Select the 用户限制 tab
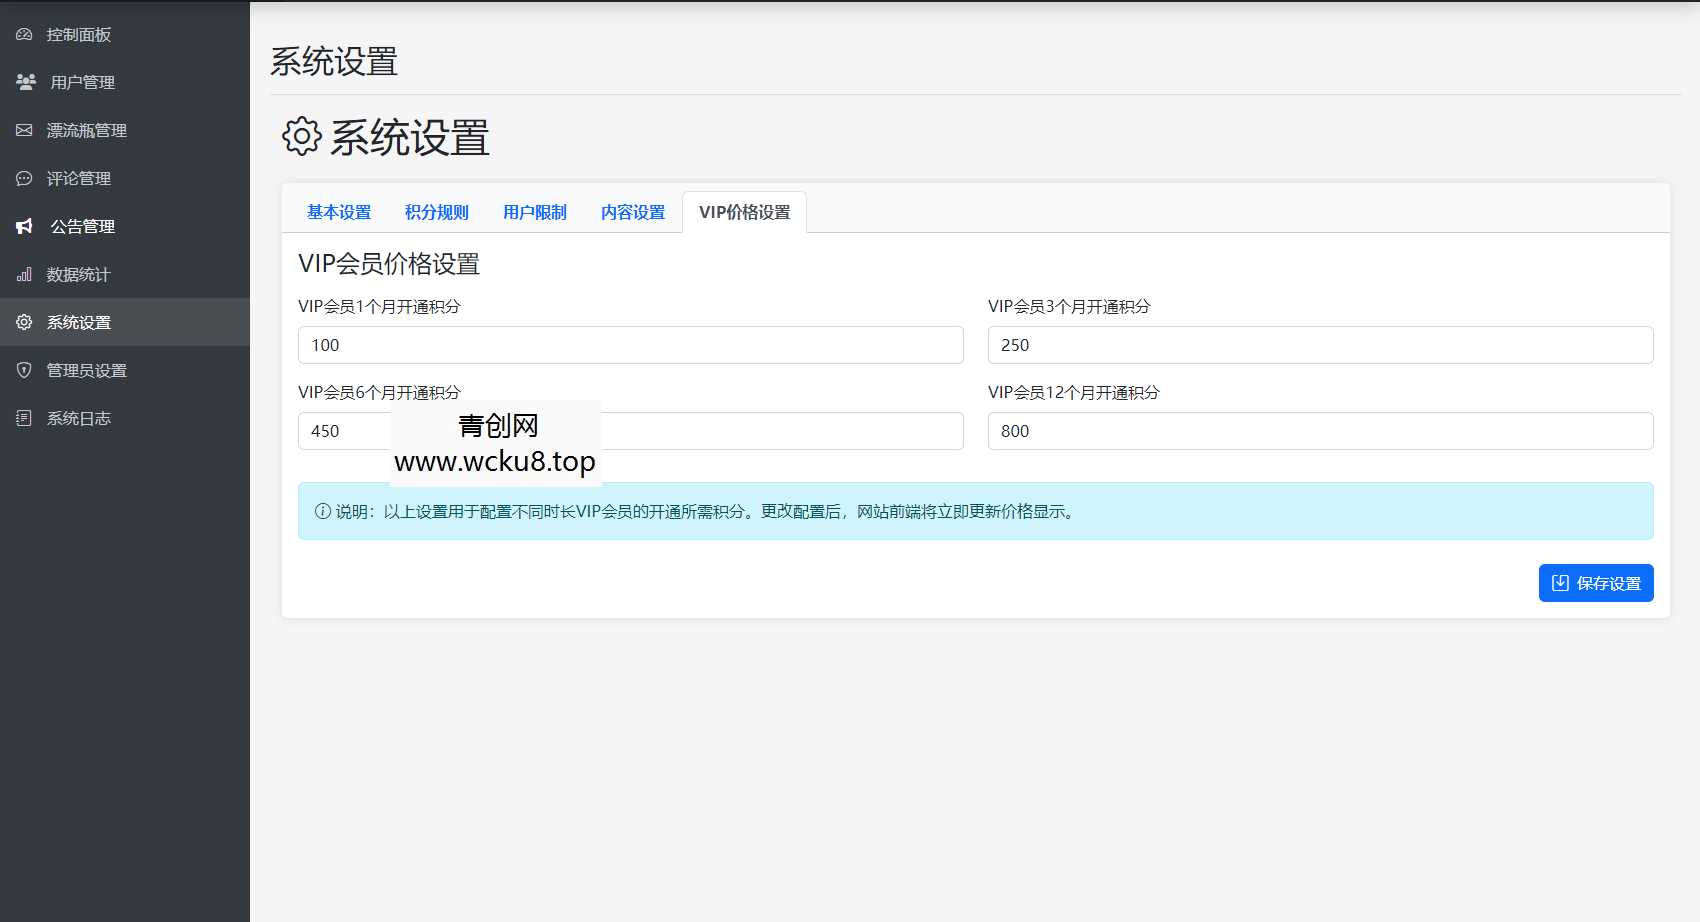 [x=535, y=211]
